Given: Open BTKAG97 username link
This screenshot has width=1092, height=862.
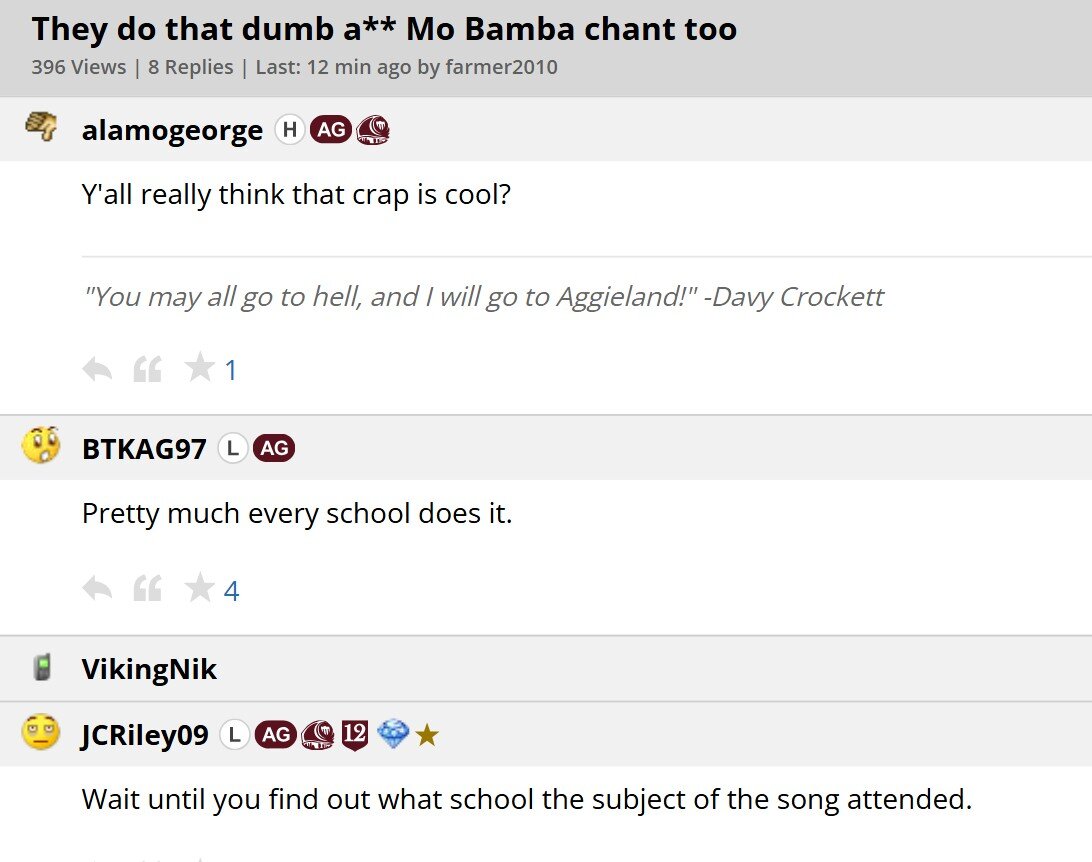Looking at the screenshot, I should pos(144,449).
